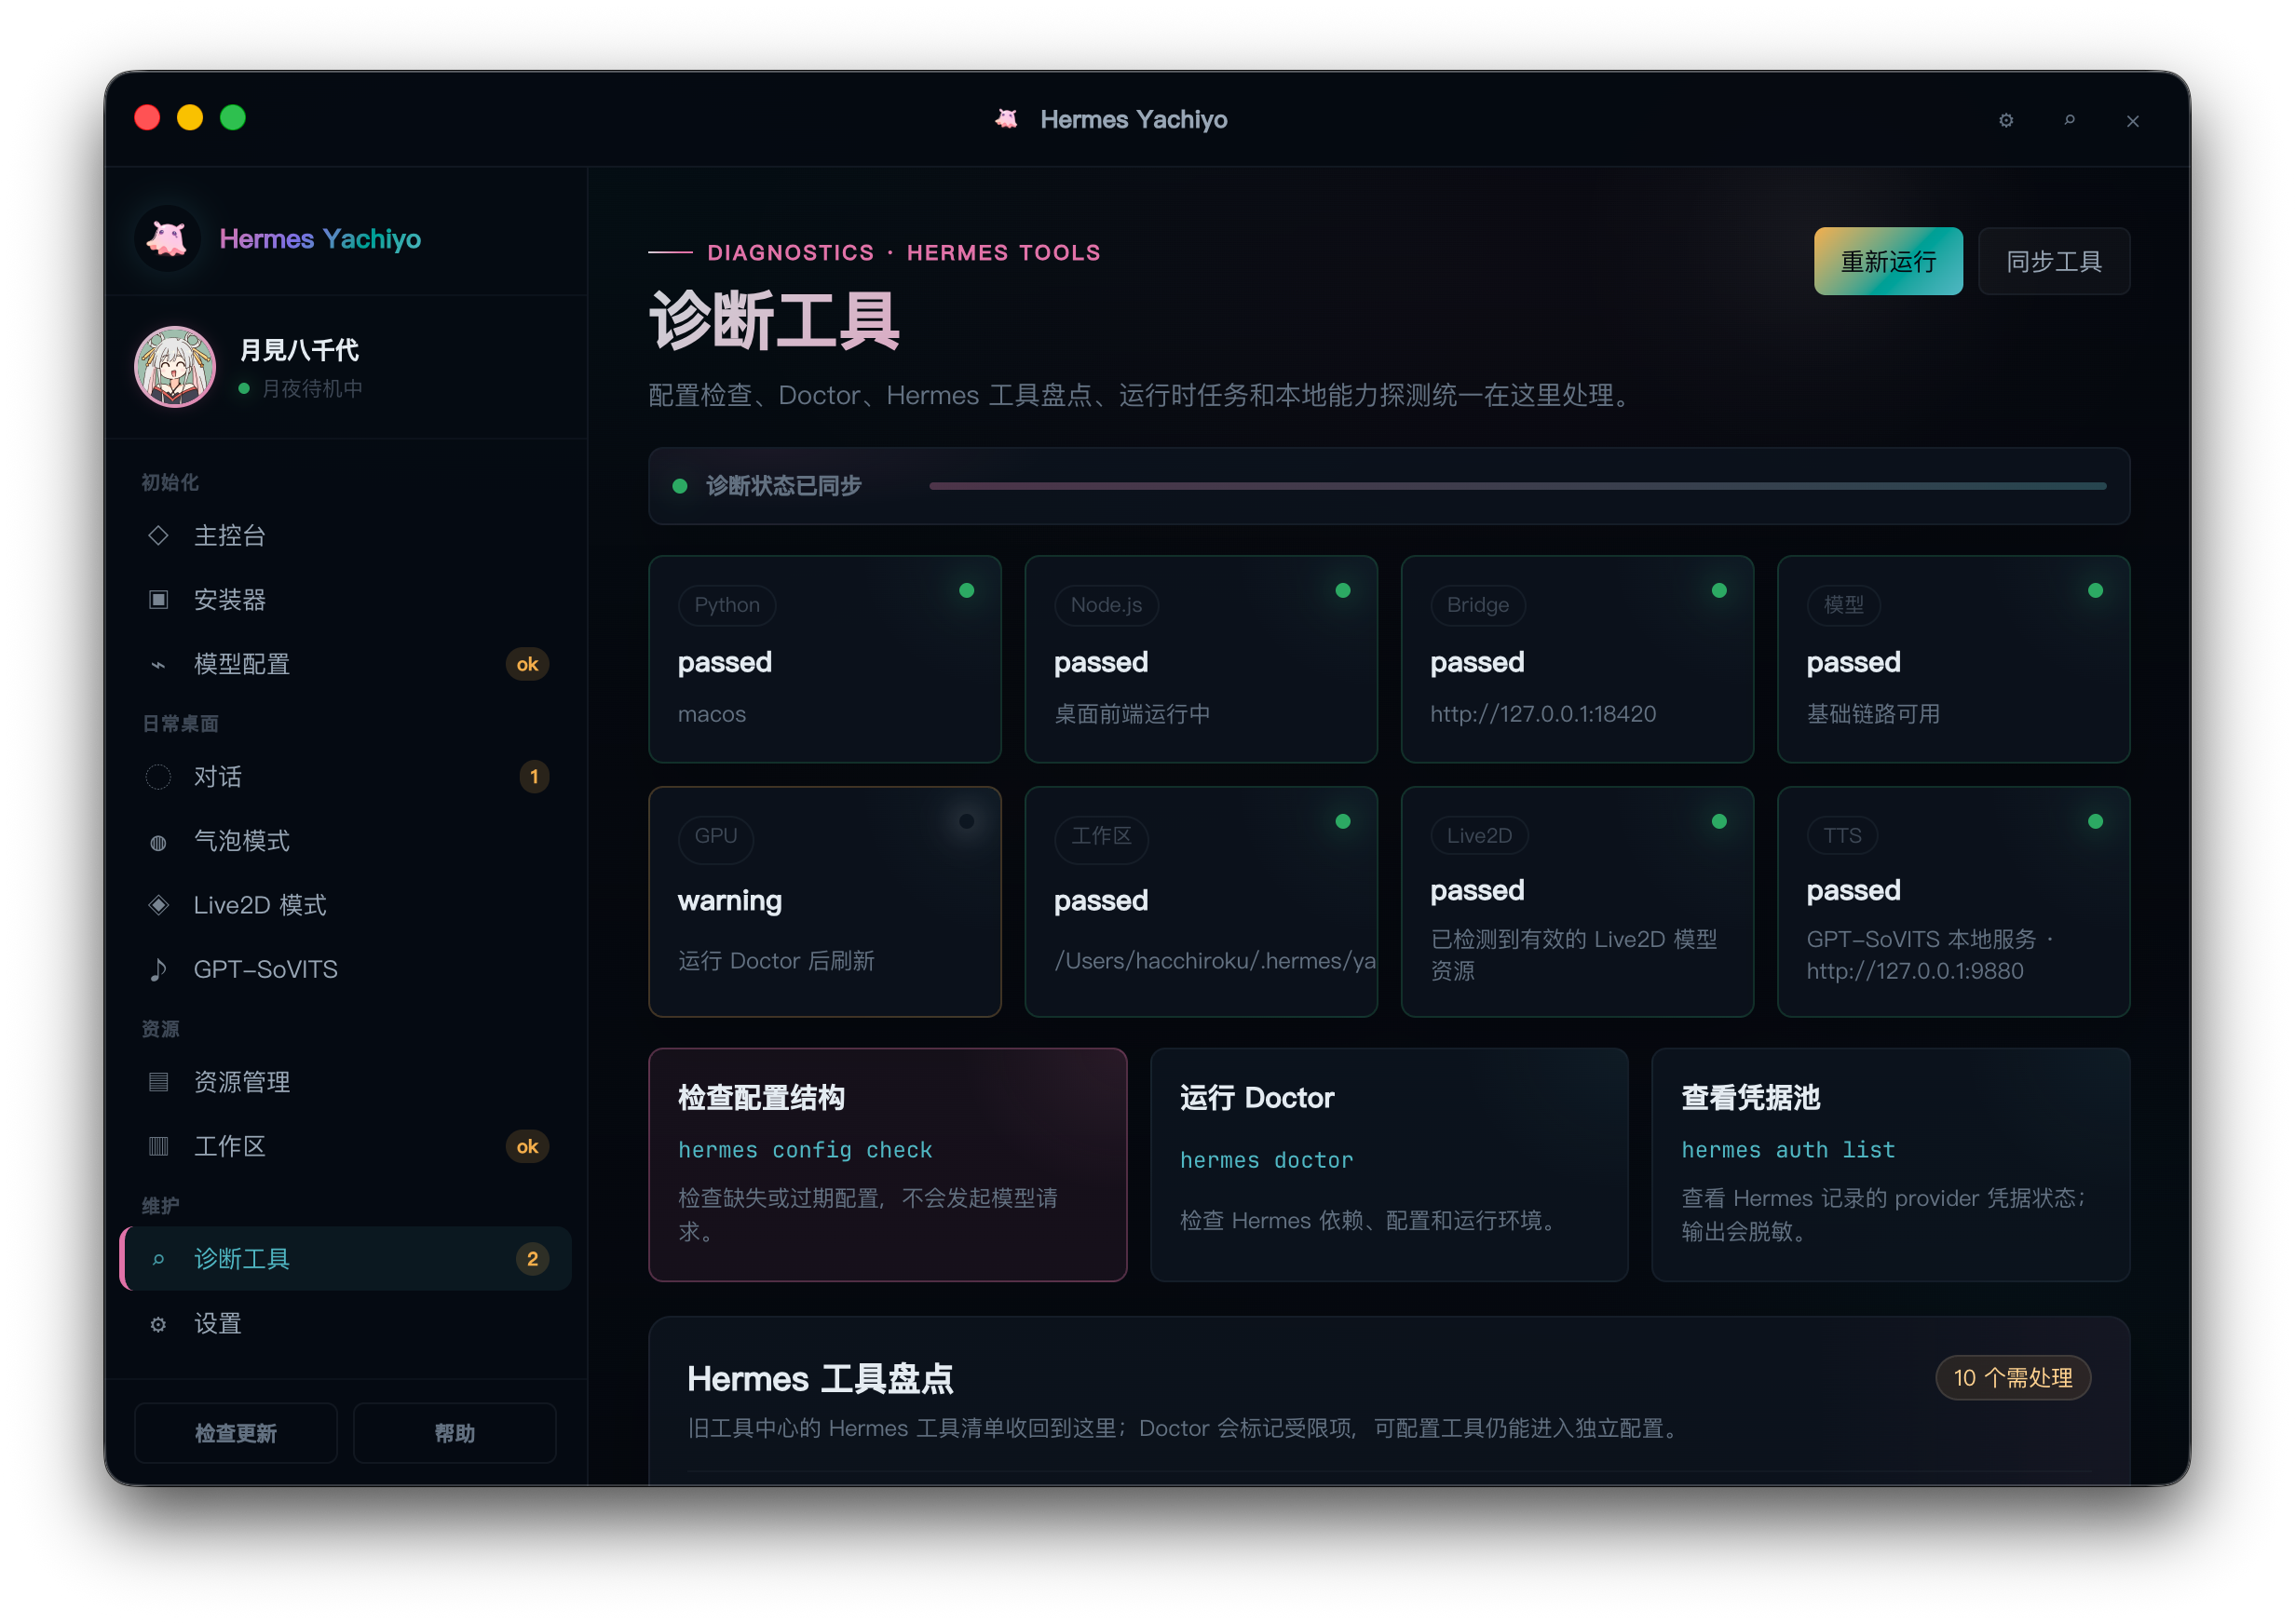Screen dimensions: 2295x1624
Task: Open the 查看凭据池 action card
Action: click(x=1890, y=1164)
